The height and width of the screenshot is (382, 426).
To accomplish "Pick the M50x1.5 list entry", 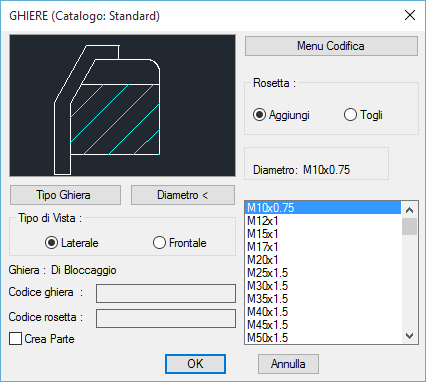I will (323, 338).
